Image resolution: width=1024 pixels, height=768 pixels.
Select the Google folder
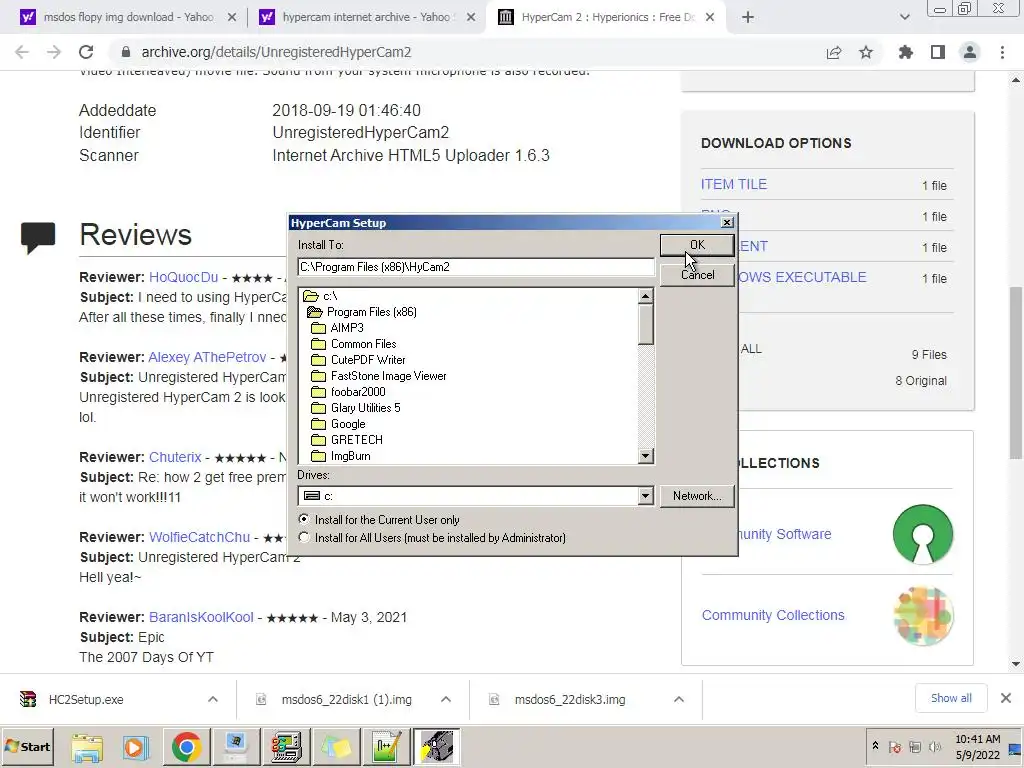[x=338, y=424]
